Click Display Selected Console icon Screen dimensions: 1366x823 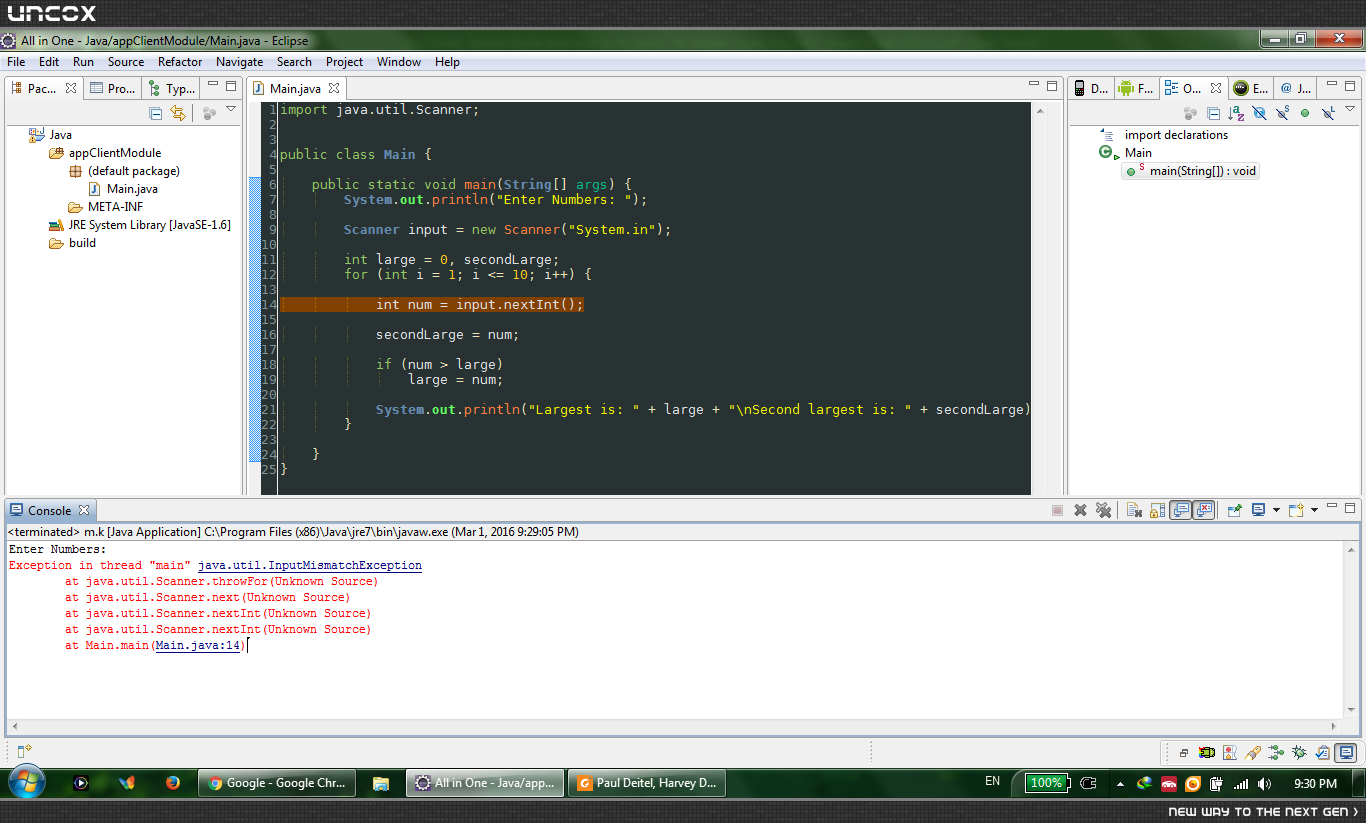(x=1259, y=510)
